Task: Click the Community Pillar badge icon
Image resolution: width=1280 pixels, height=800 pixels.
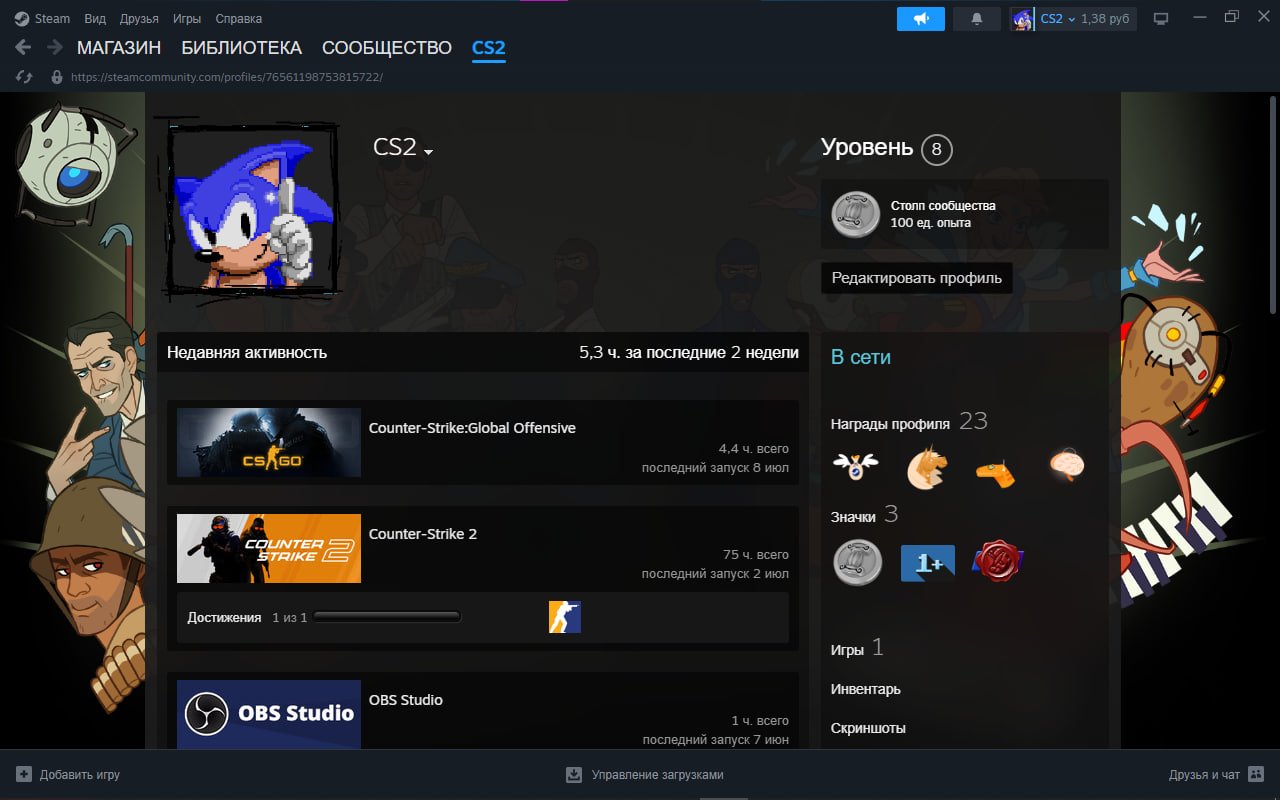Action: coord(856,214)
